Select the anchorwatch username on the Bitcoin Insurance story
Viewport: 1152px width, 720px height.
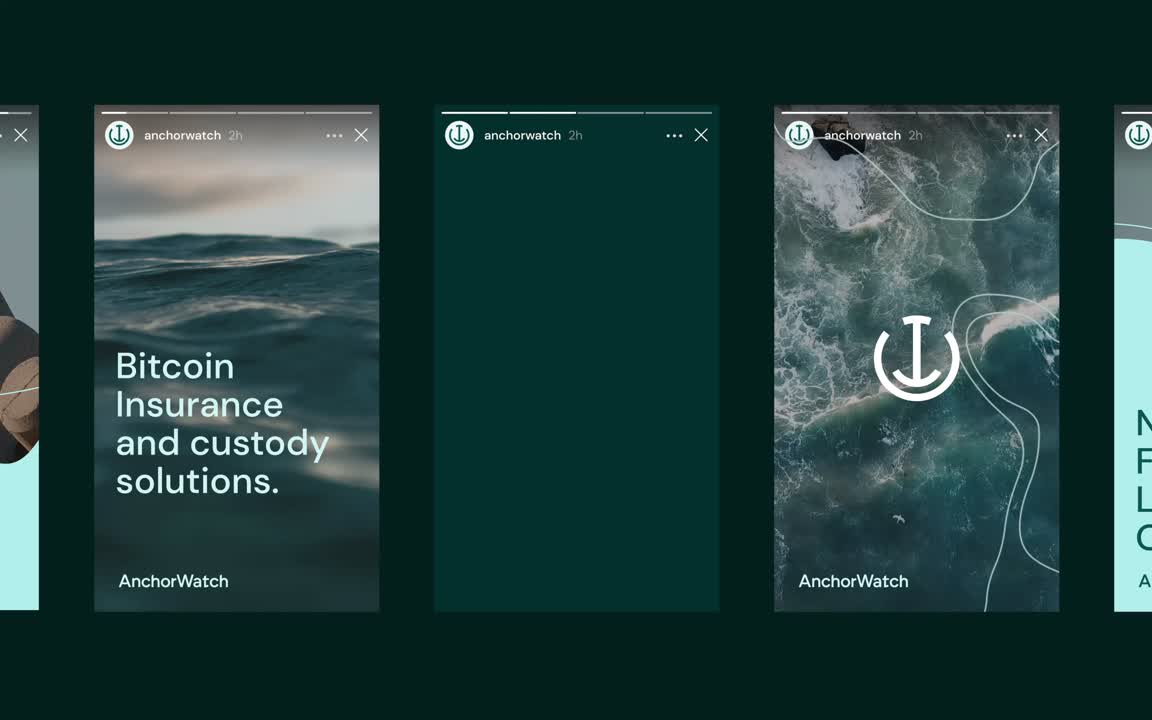click(x=183, y=135)
